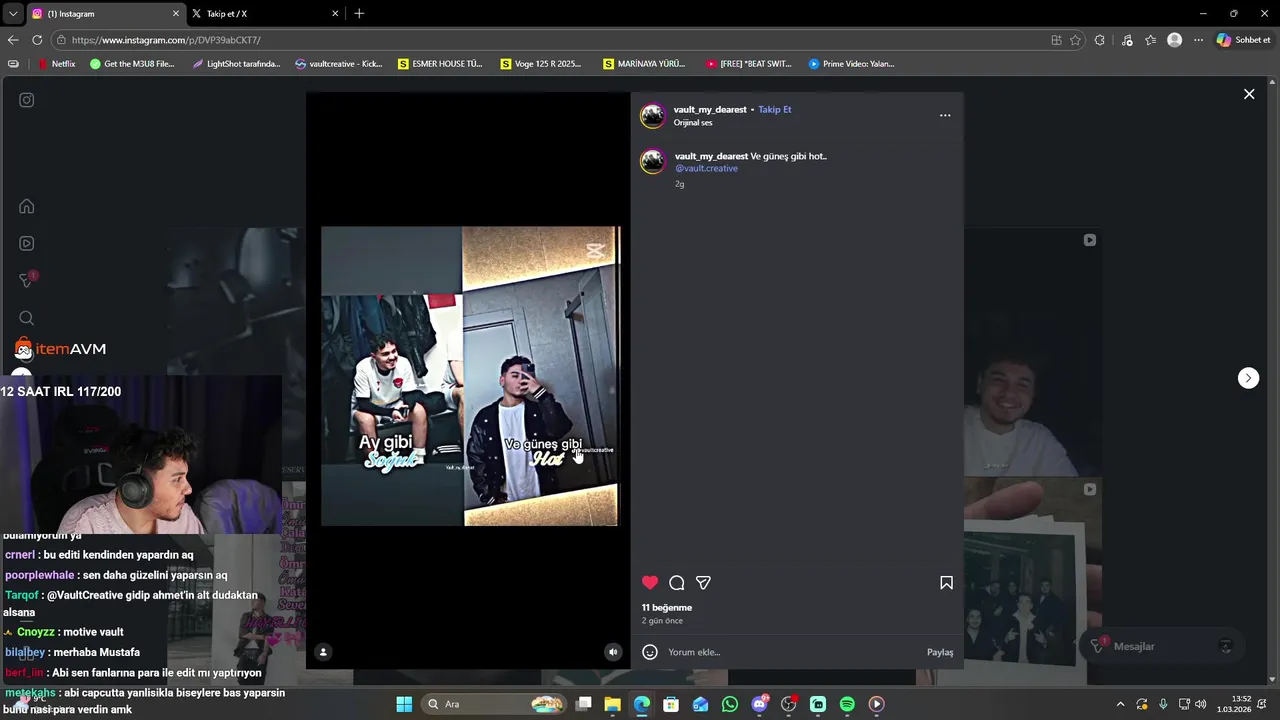The image size is (1280, 720).
Task: Open the Windows Start menu
Action: tap(404, 704)
